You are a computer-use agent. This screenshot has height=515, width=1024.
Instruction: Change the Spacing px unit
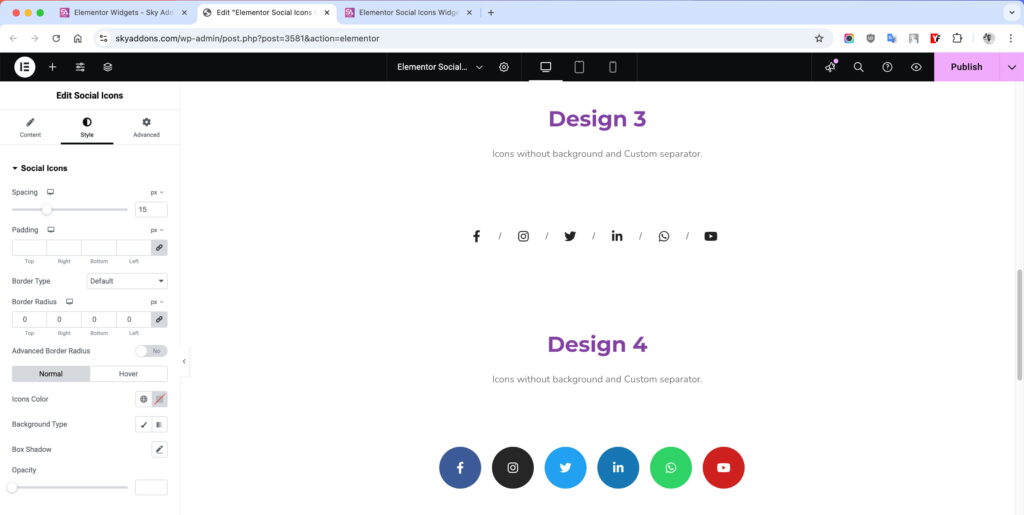point(157,193)
